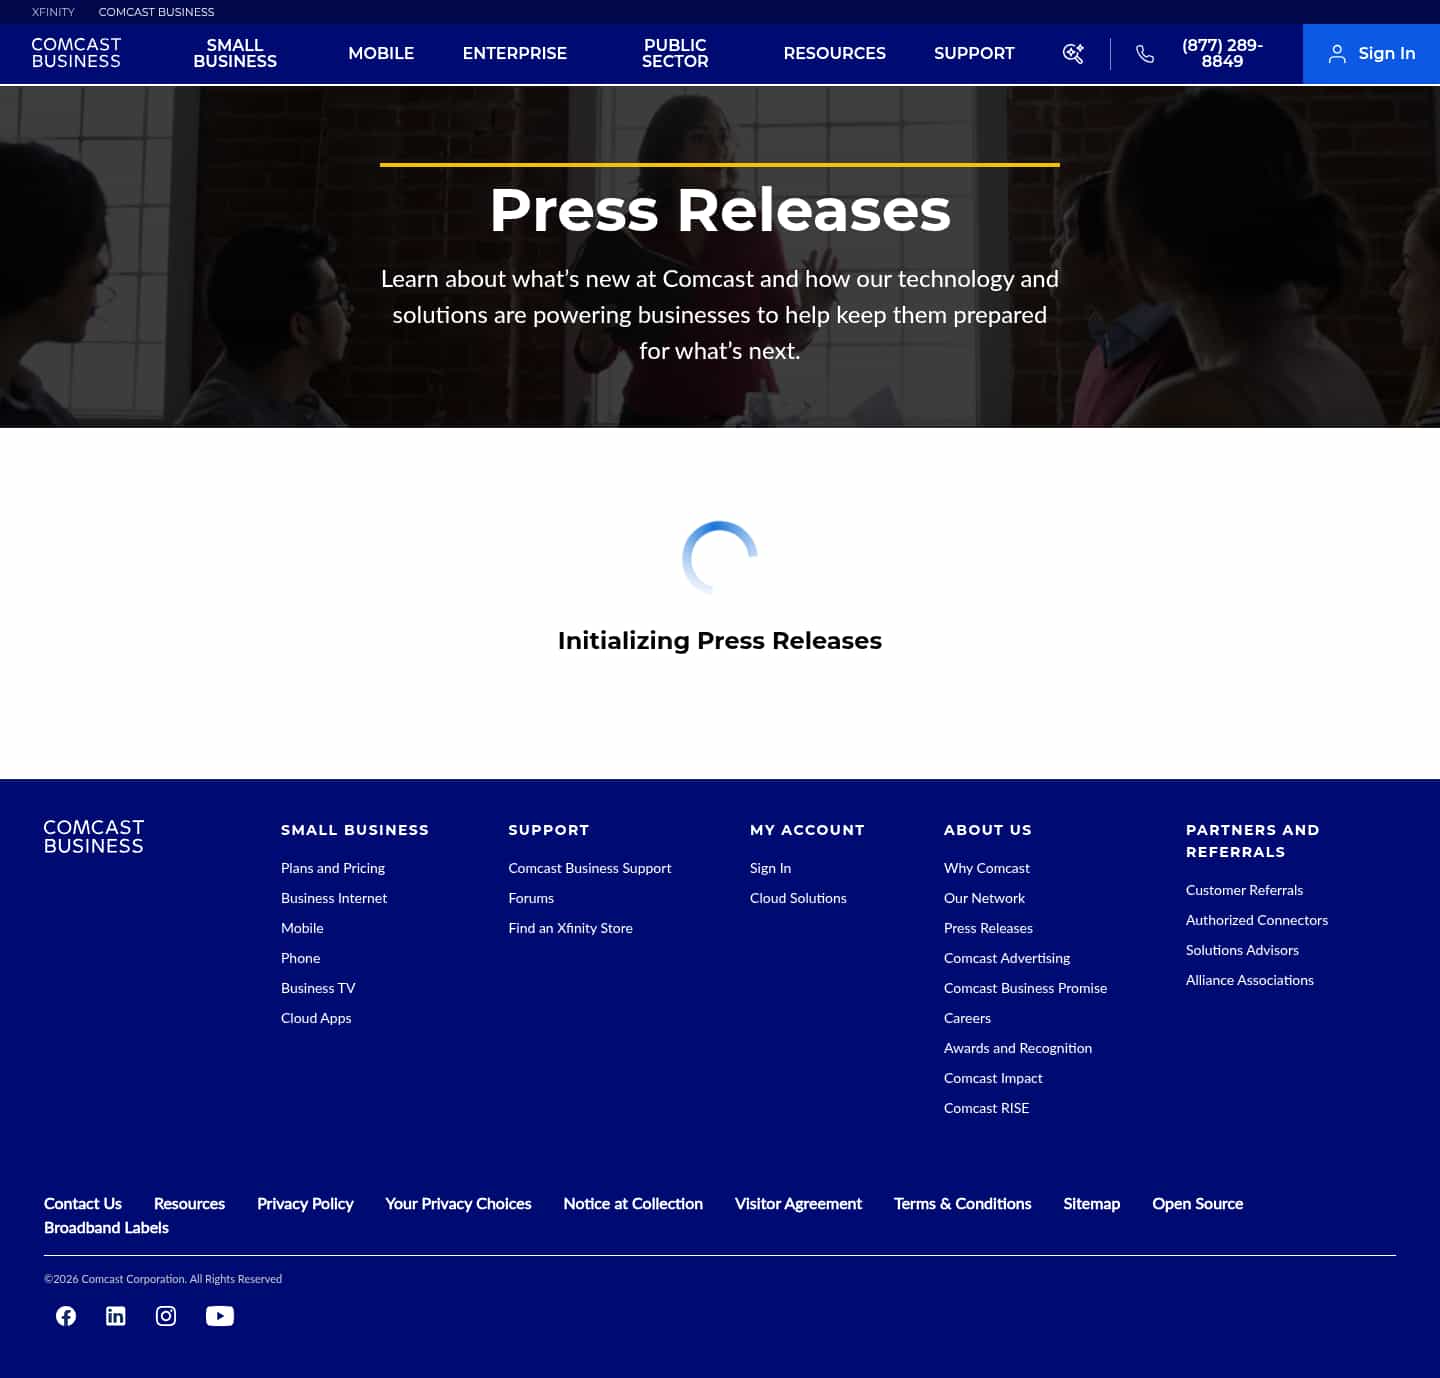
Task: Click the Comcast Business footer logo
Action: [94, 837]
